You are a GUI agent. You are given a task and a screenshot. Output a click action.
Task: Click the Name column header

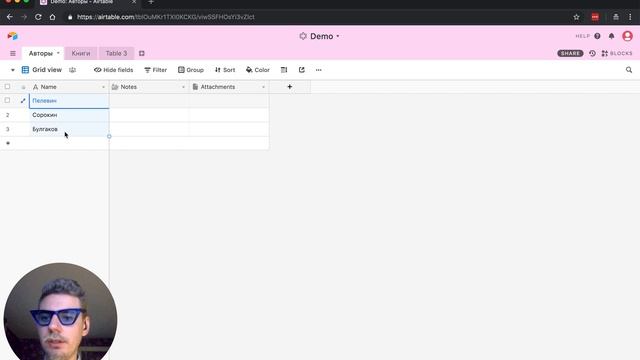tap(69, 87)
